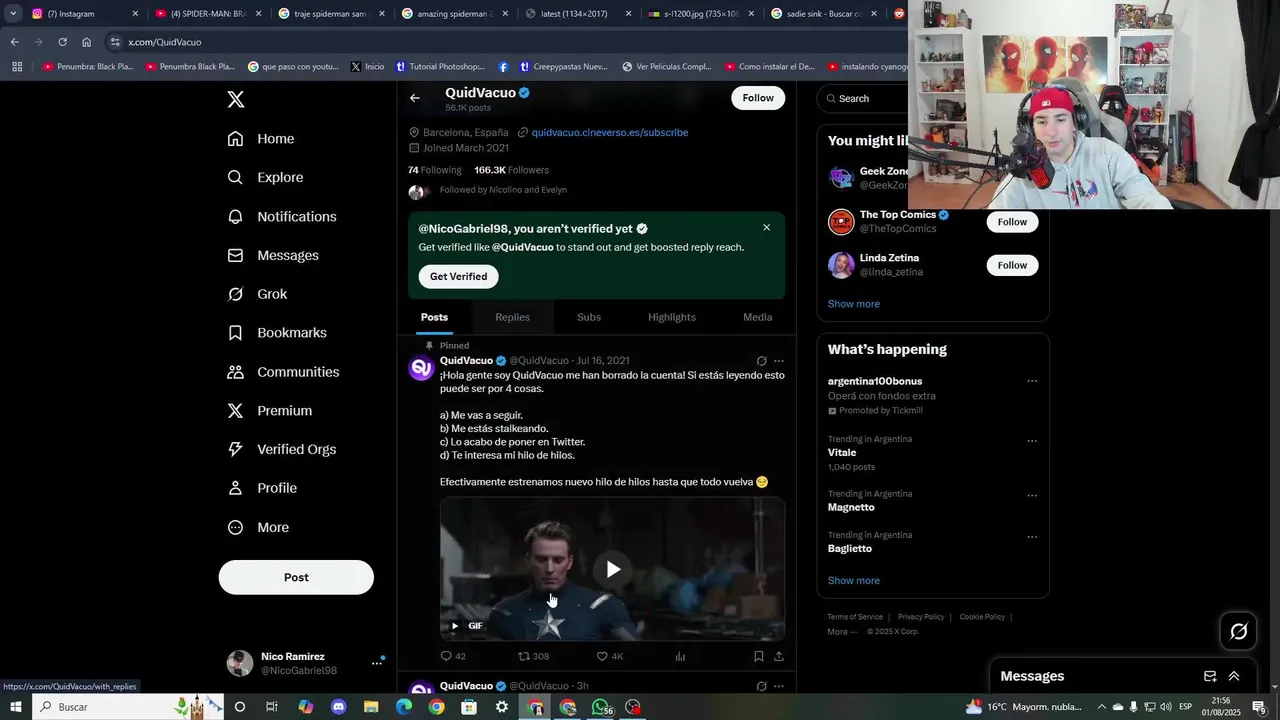
Task: Dismiss the verification banner with X
Action: pyautogui.click(x=767, y=228)
